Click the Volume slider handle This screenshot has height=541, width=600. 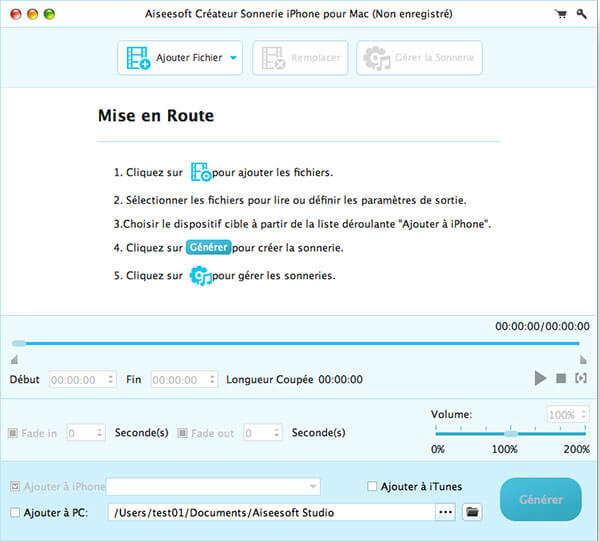(511, 433)
